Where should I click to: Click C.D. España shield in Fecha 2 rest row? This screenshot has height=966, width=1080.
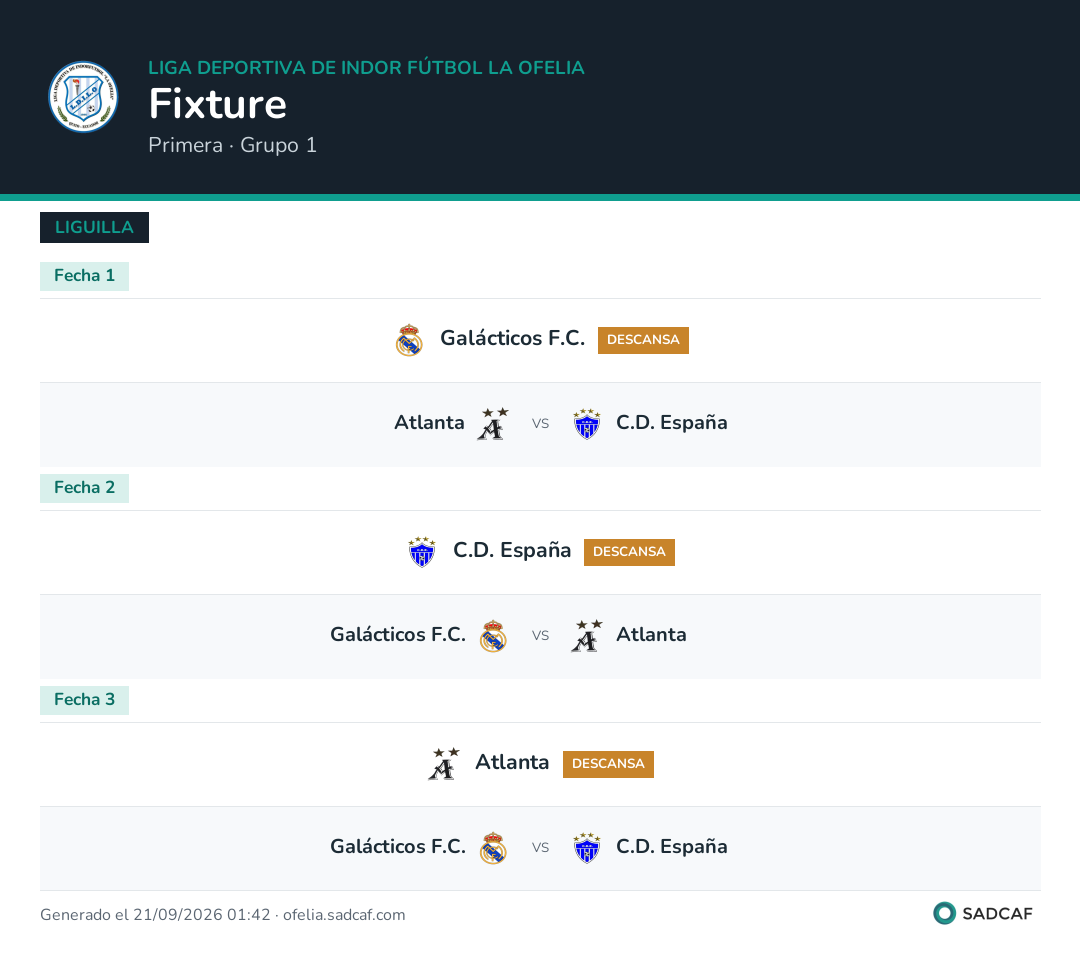point(422,552)
